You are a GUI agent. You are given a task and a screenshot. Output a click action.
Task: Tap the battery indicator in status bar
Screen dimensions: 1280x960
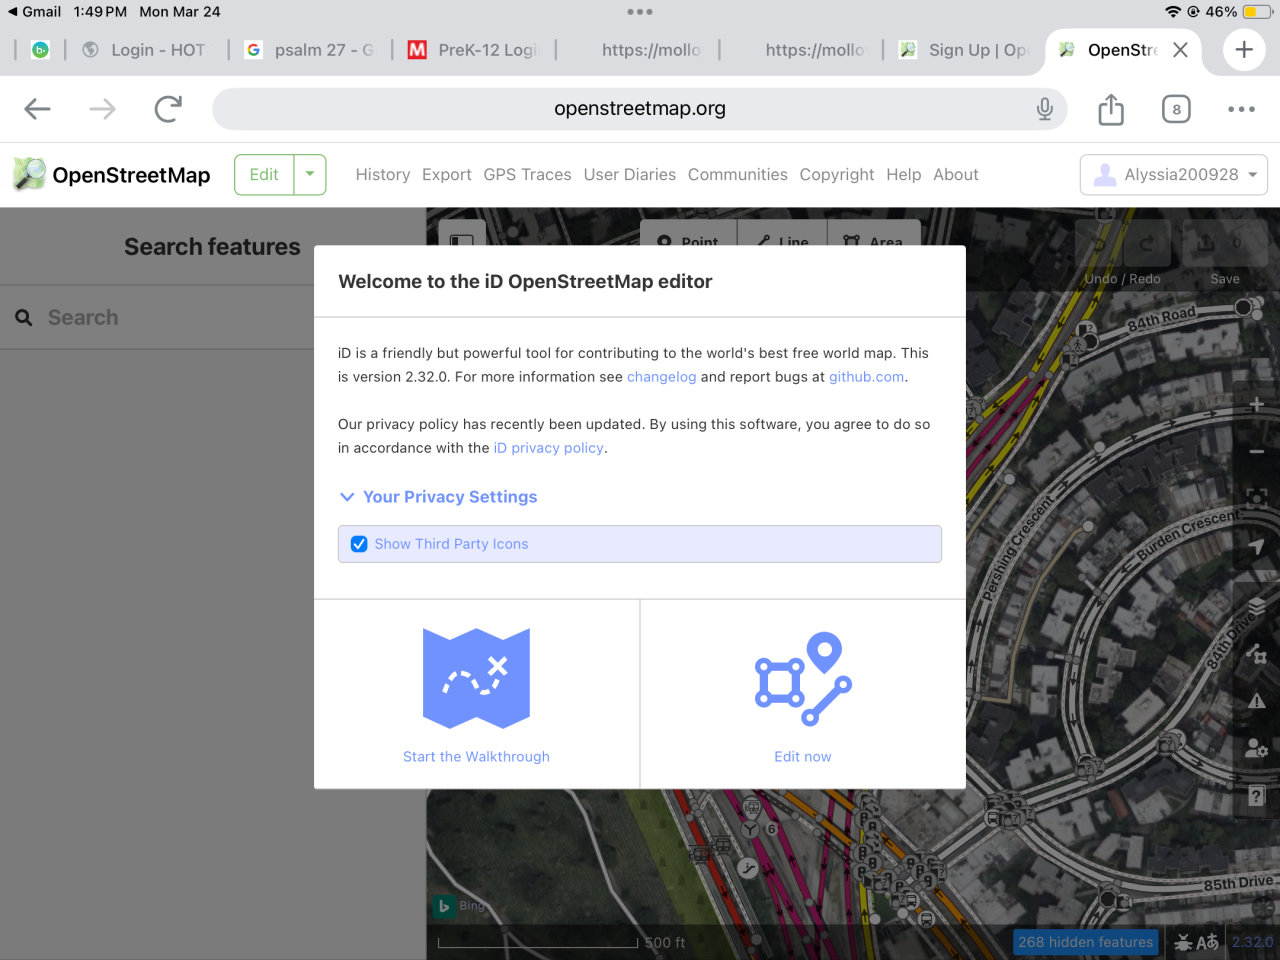point(1257,12)
